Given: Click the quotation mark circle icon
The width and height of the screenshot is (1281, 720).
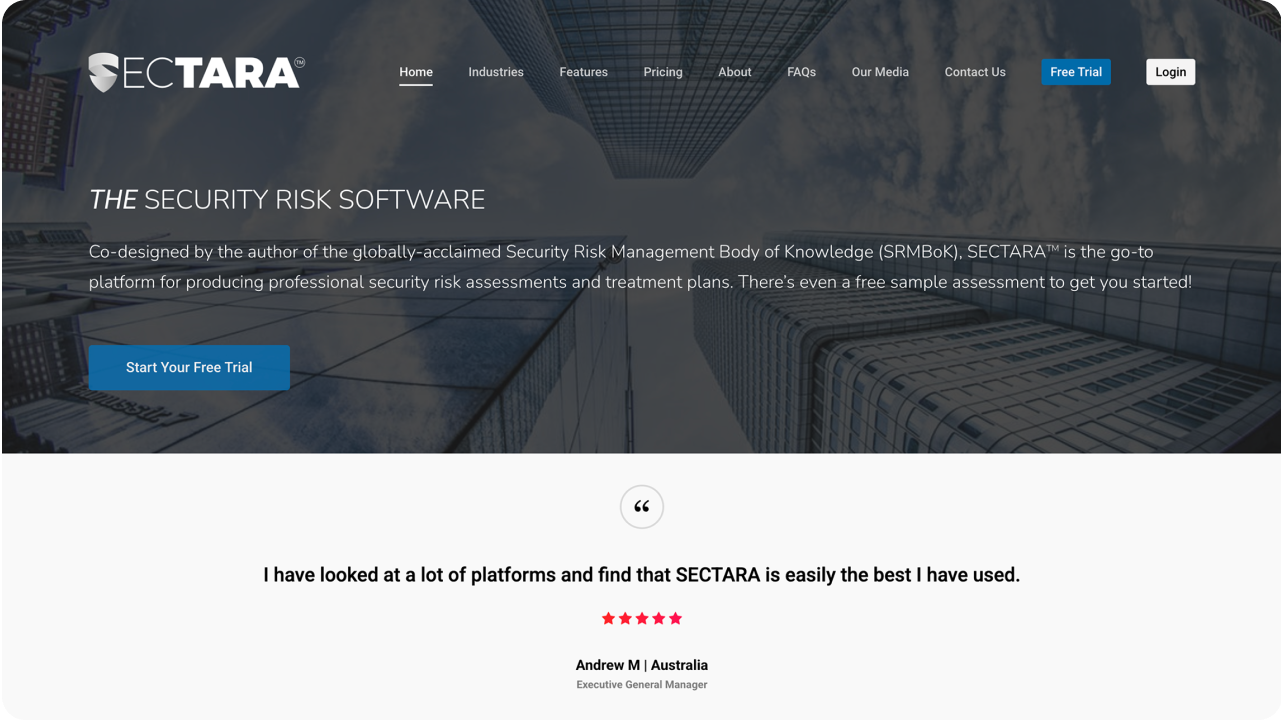Looking at the screenshot, I should pos(642,507).
